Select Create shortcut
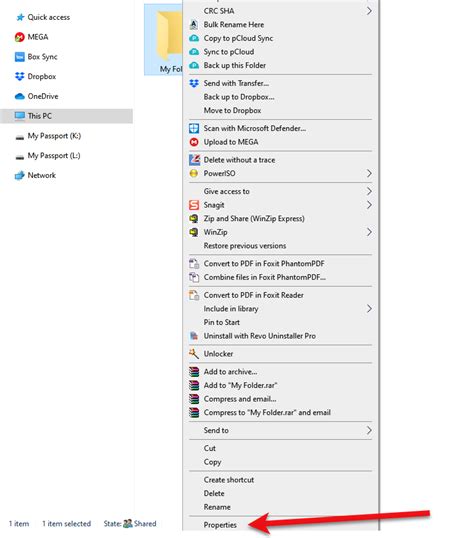Image resolution: width=474 pixels, height=538 pixels. [229, 480]
